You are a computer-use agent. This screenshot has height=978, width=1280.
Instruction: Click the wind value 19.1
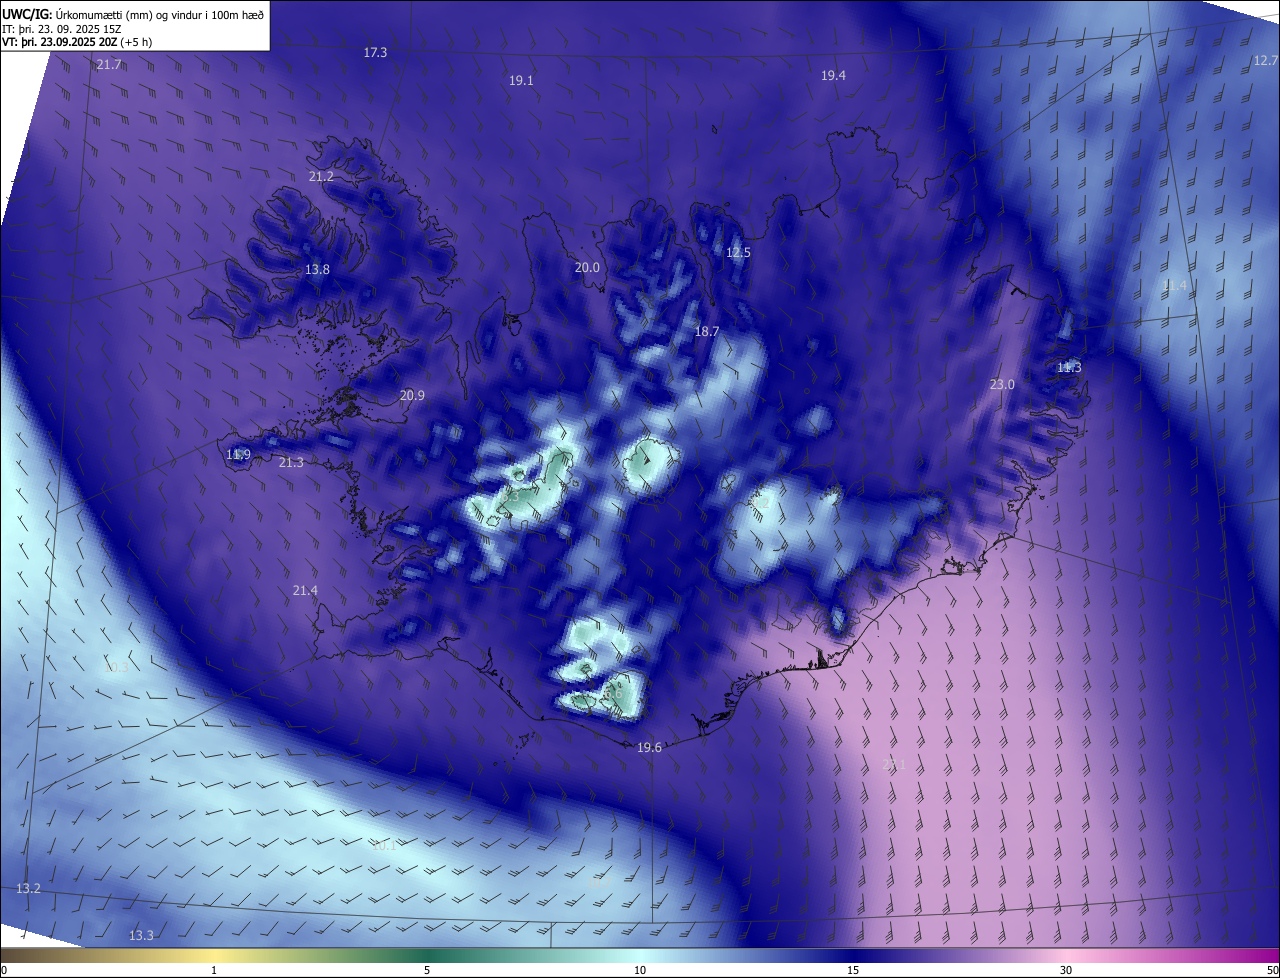tap(521, 80)
